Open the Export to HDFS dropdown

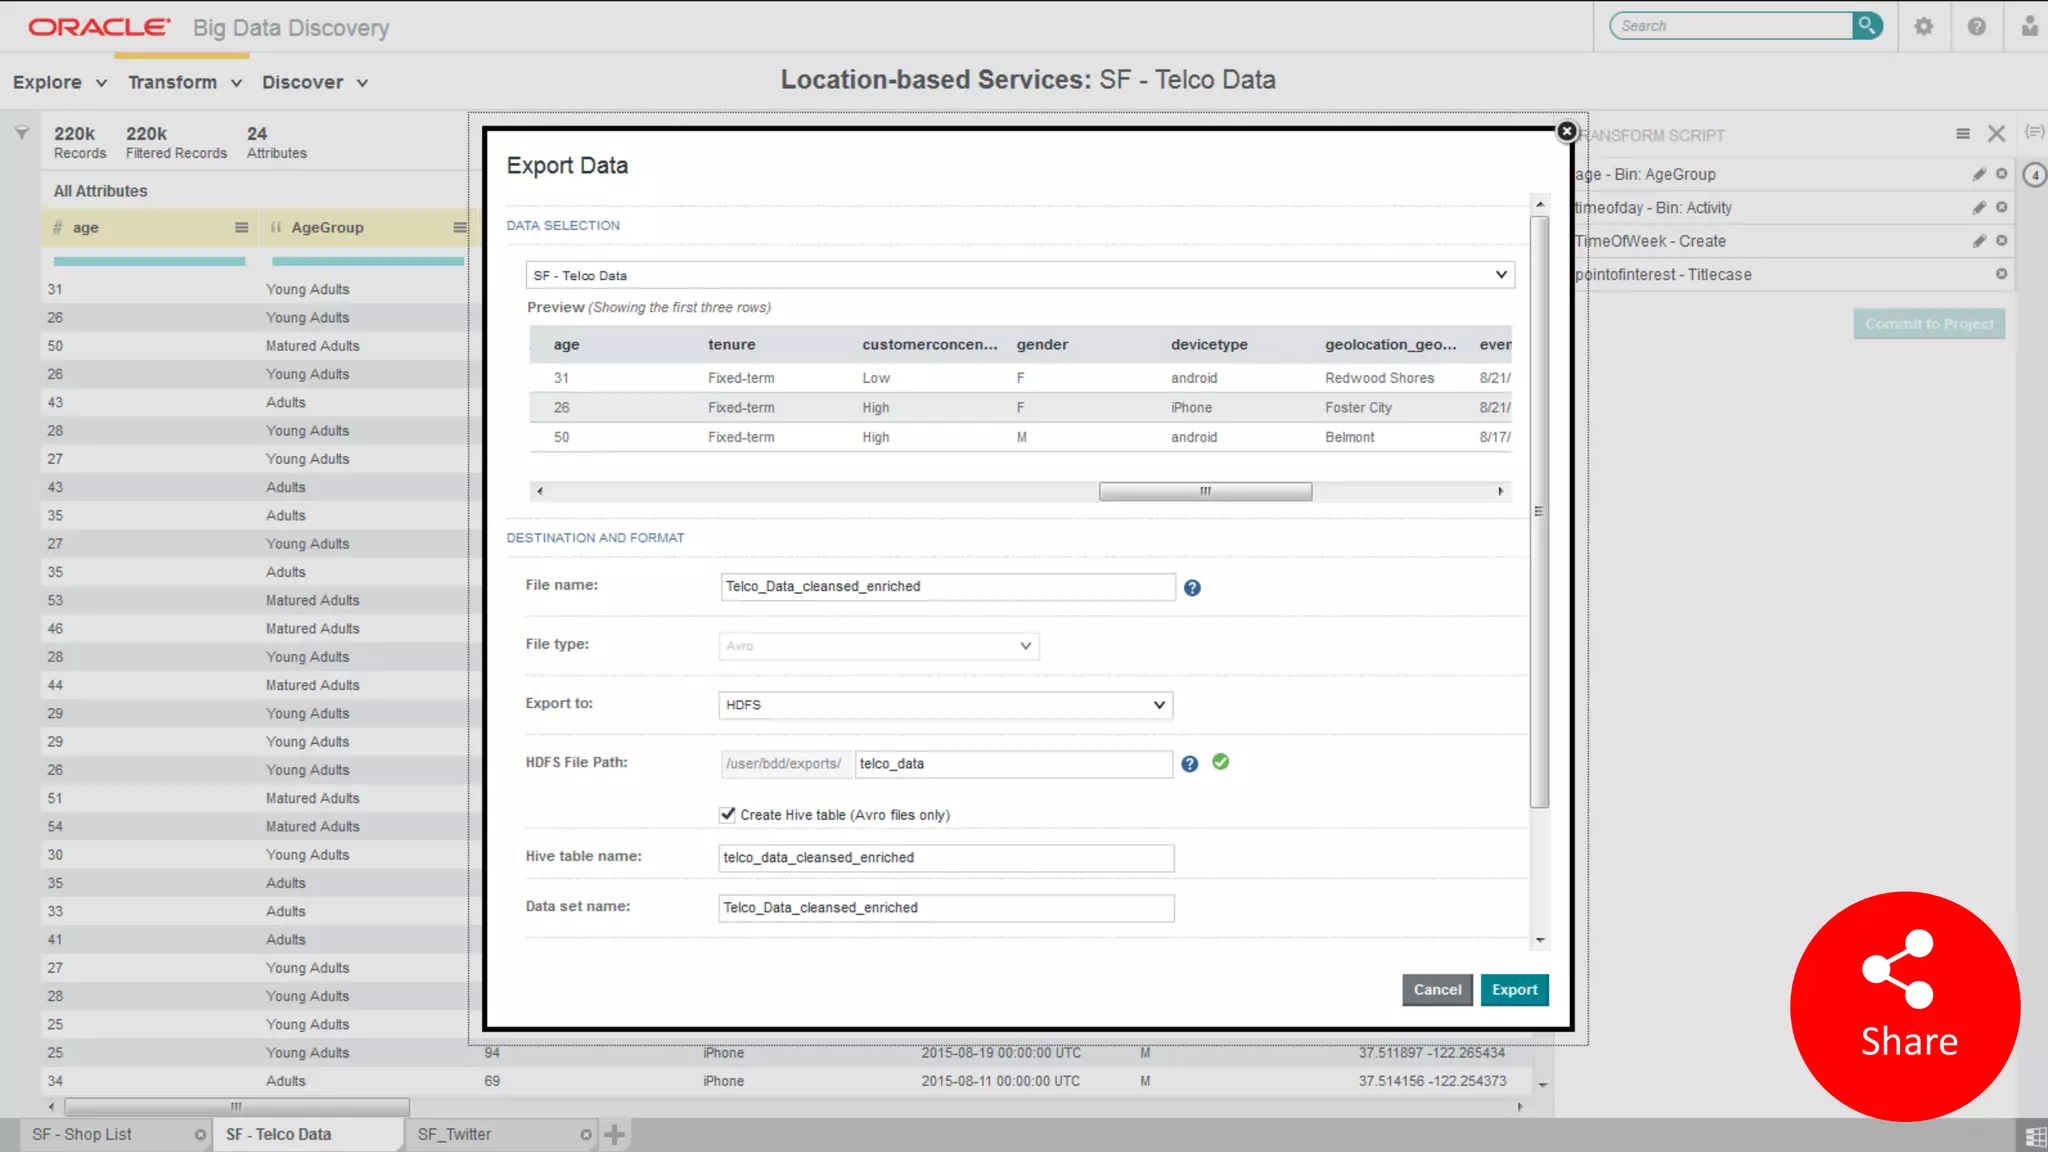(x=945, y=705)
